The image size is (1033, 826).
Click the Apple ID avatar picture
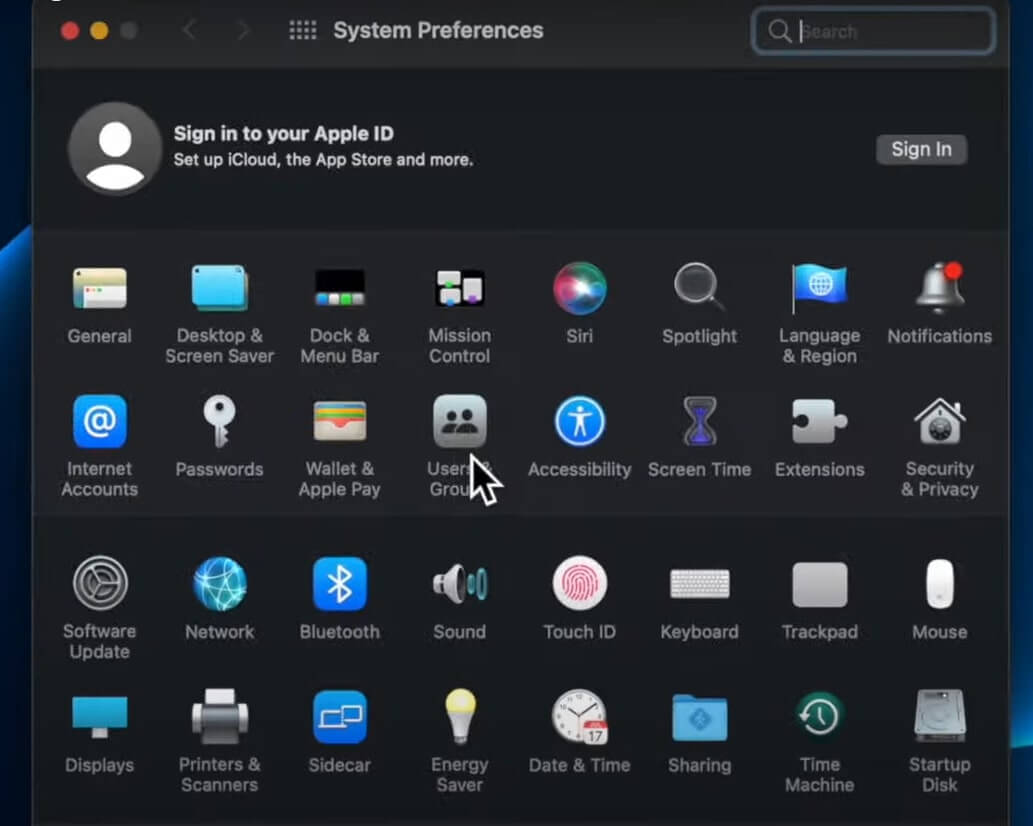coord(113,149)
